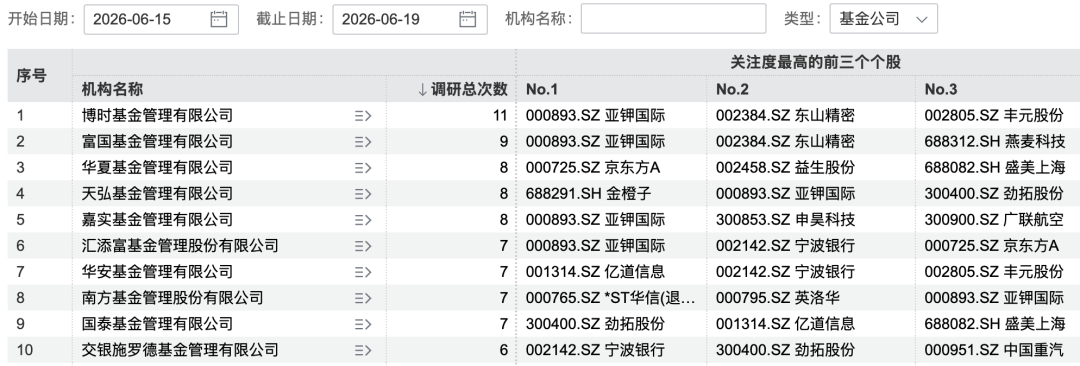Click 002805.SZ 丰元股份 in 博时基金 row
The height and width of the screenshot is (366, 1080).
[994, 116]
